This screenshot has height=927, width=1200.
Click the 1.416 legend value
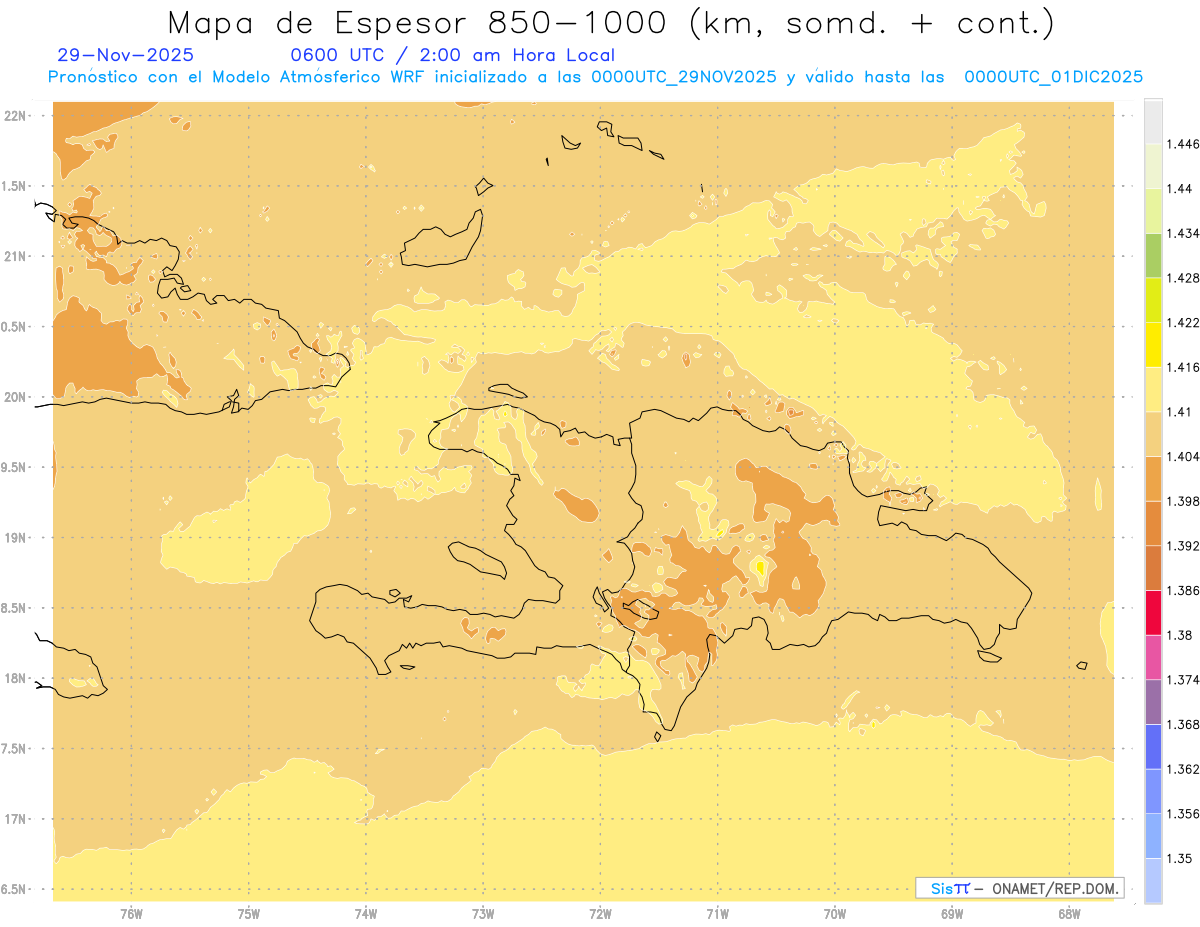coord(1182,367)
